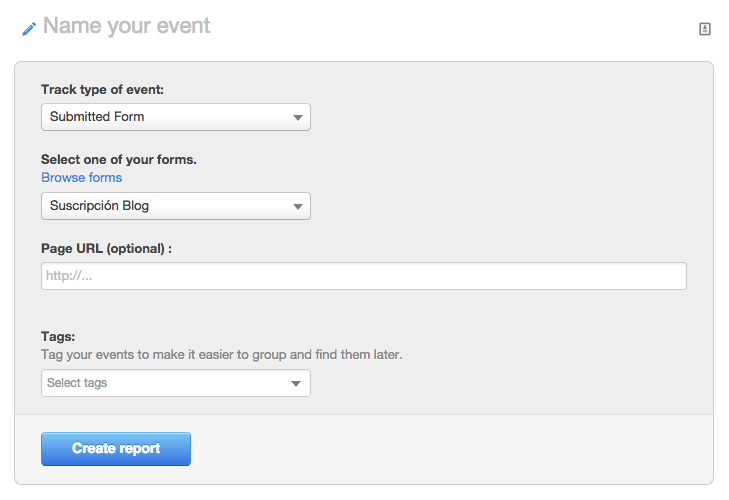Click the 'Select one of your forms.' label
The image size is (729, 500).
pyautogui.click(x=119, y=160)
